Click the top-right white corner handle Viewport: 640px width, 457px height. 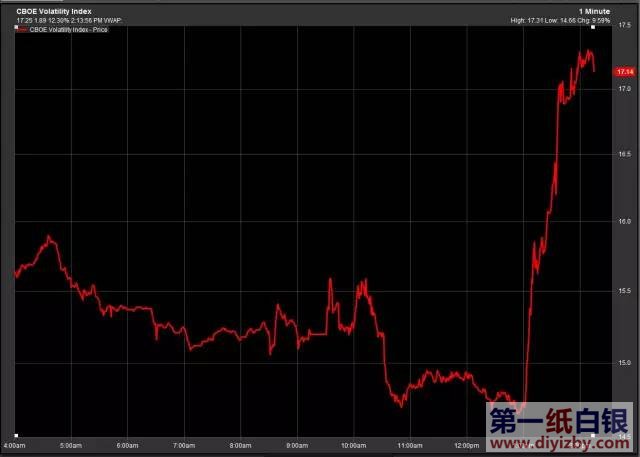click(594, 26)
